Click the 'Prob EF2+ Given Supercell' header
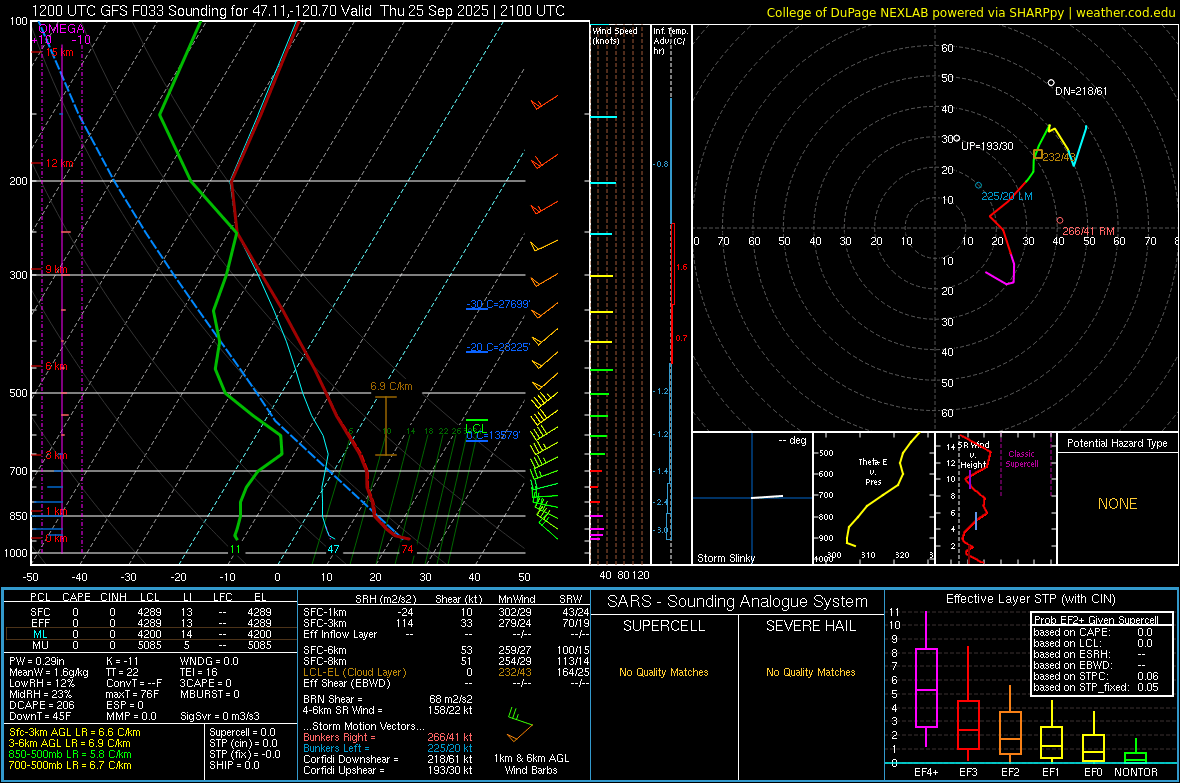Viewport: 1180px width, 783px height. coord(1096,620)
